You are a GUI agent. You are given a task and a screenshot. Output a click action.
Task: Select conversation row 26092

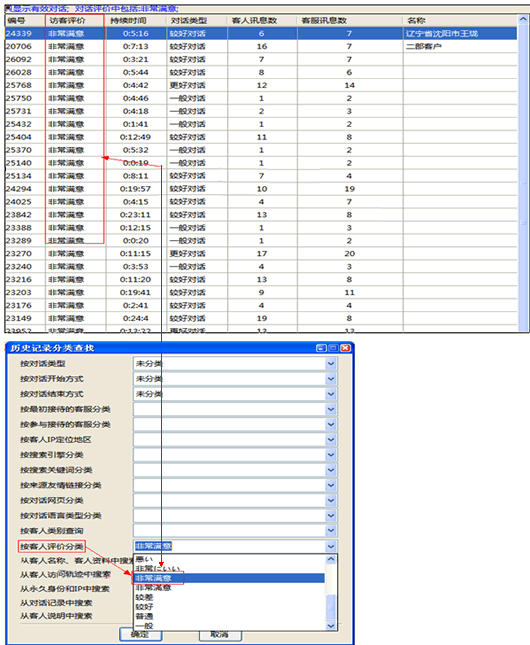pyautogui.click(x=261, y=60)
